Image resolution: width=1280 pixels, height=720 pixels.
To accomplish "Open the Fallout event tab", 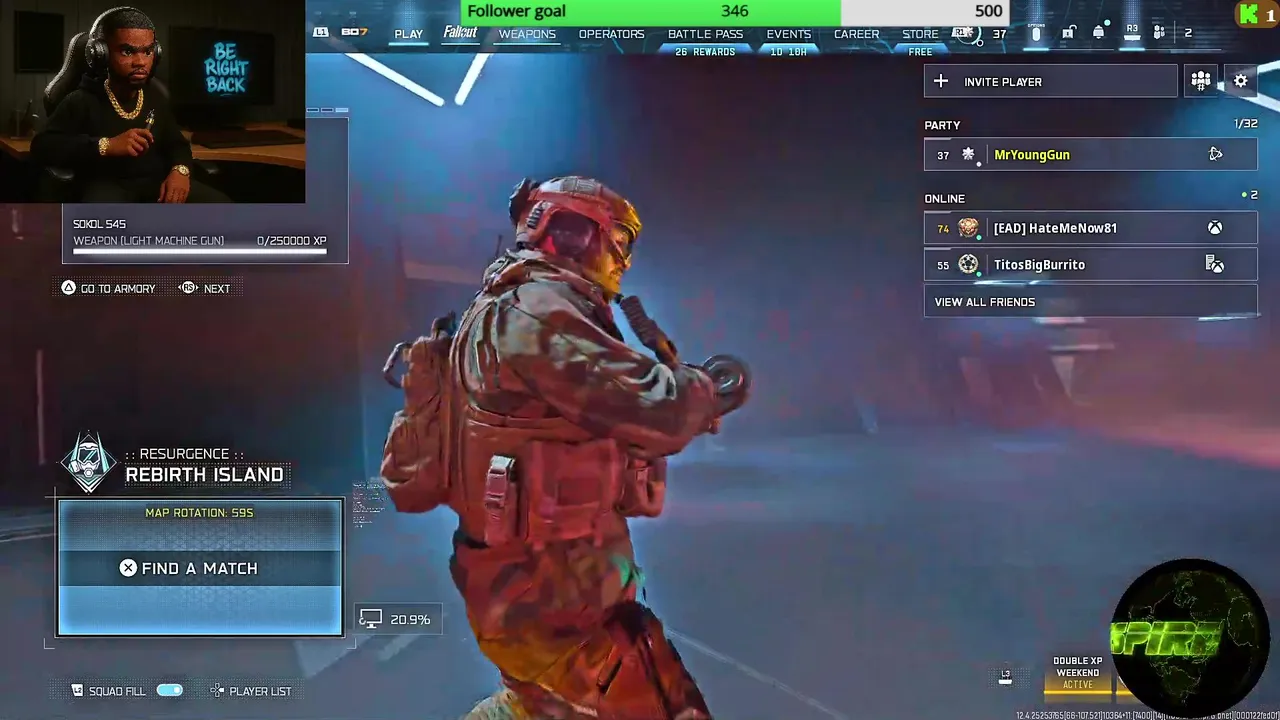I will (x=460, y=33).
